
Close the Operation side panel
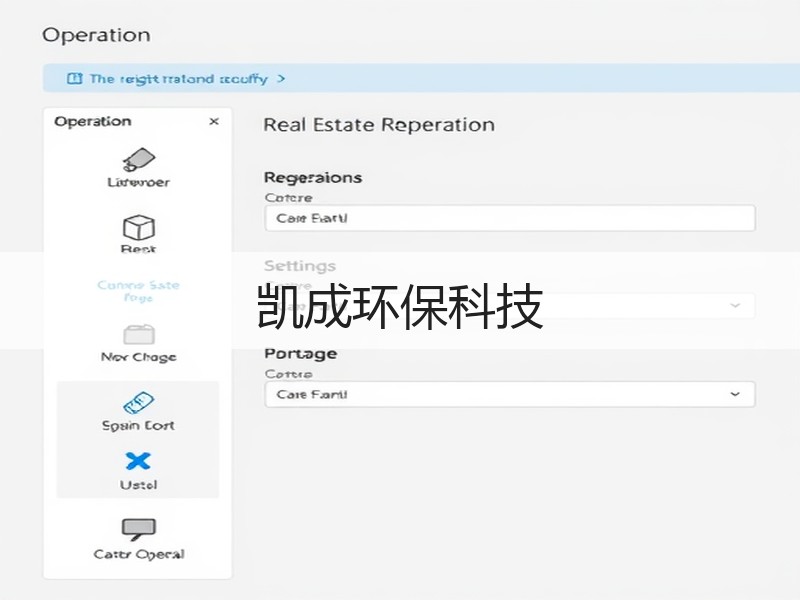(x=214, y=121)
